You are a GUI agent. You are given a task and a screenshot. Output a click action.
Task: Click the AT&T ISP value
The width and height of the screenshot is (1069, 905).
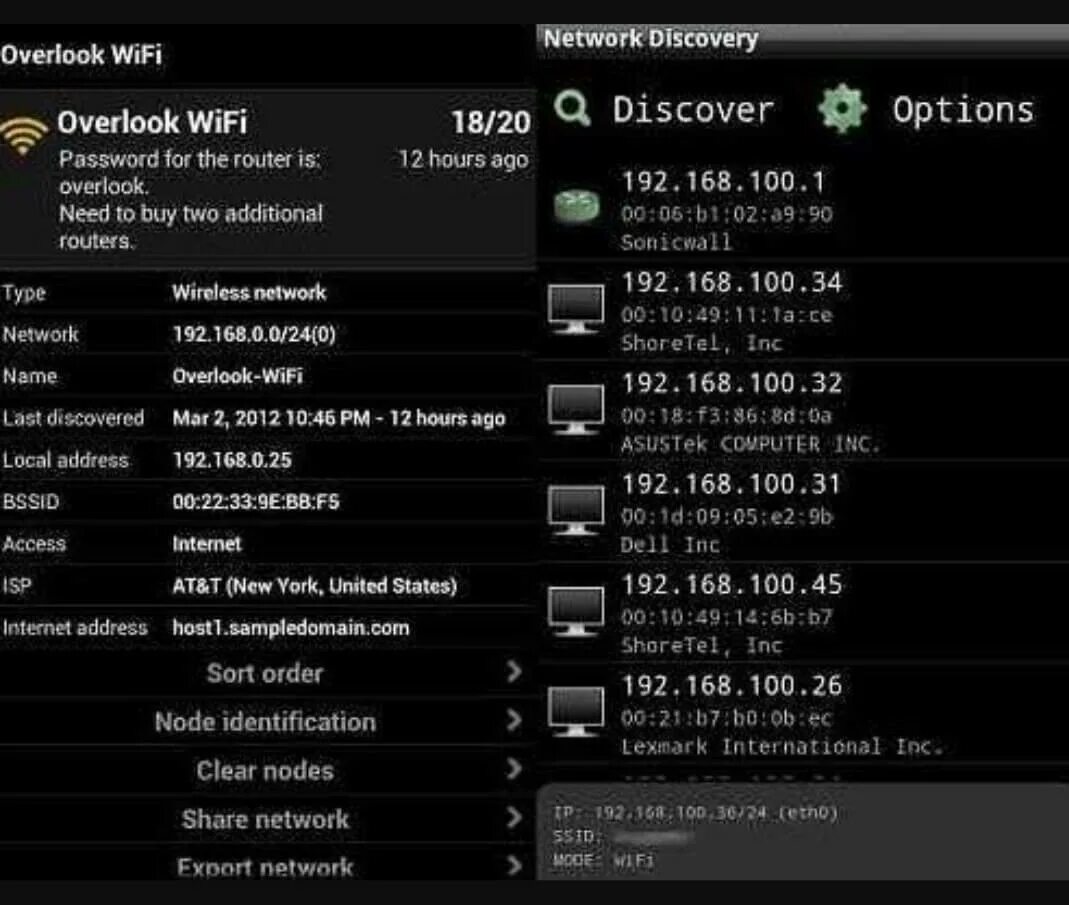[315, 586]
